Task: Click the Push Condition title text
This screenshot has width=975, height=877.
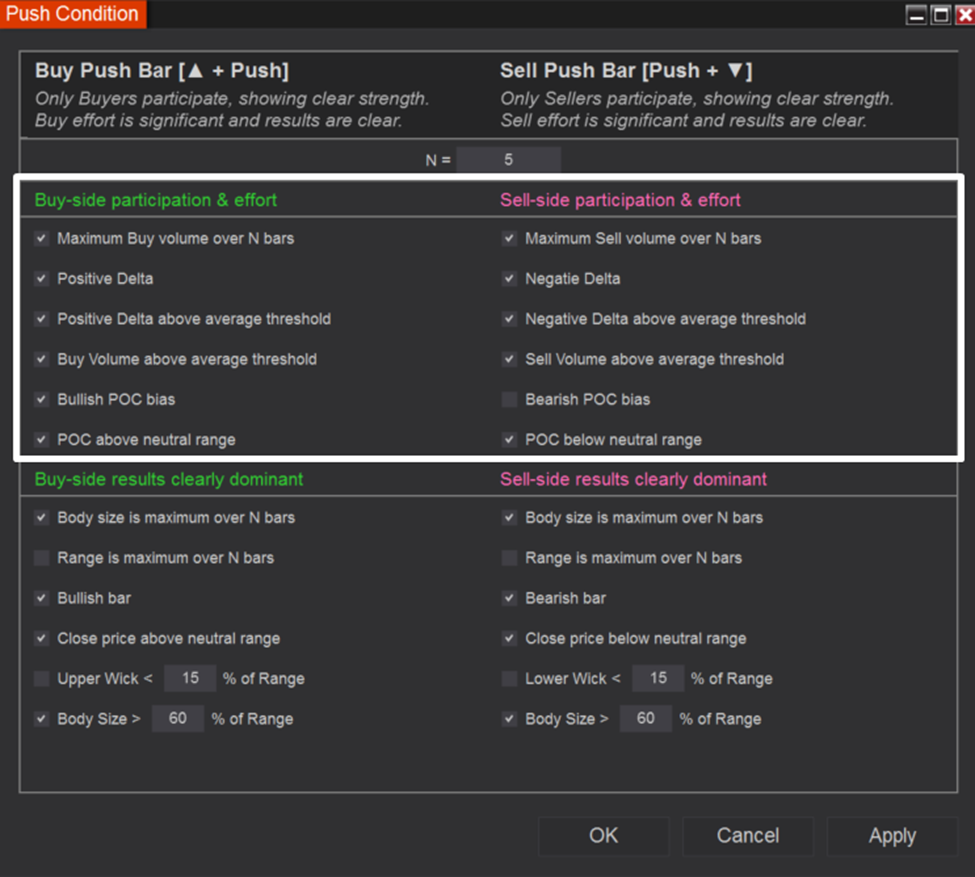Action: point(72,14)
